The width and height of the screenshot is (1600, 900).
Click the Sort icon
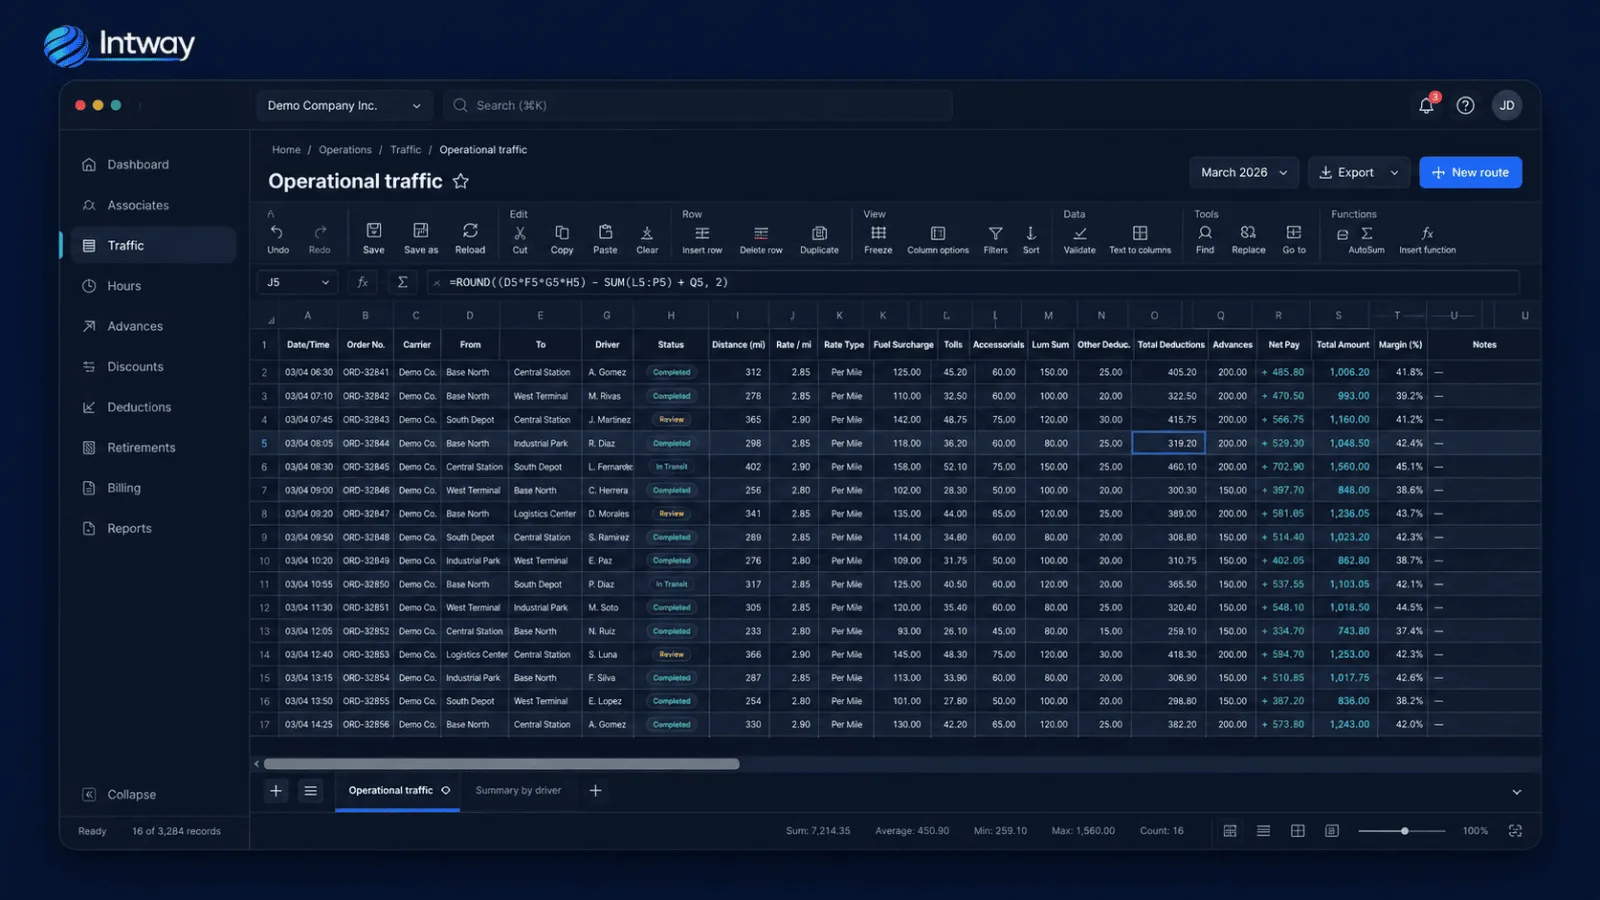pyautogui.click(x=1031, y=233)
